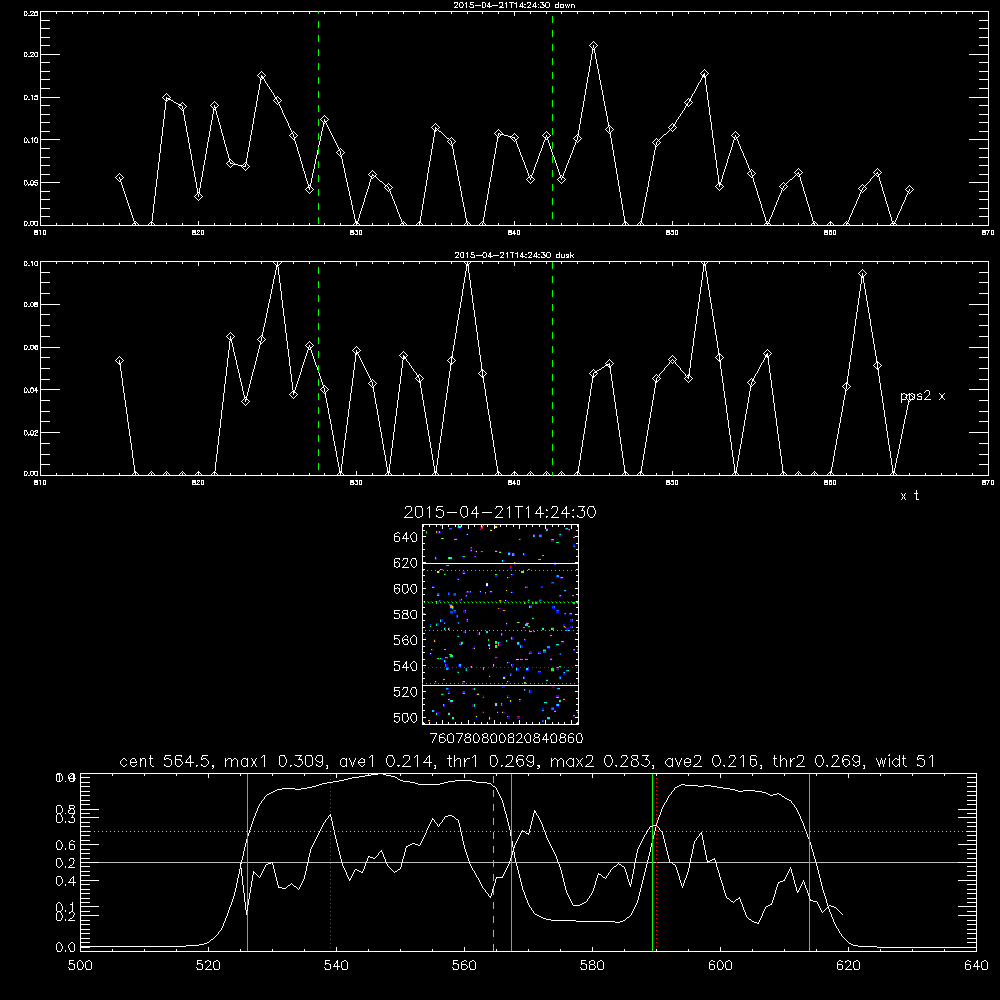Click the green vertical line near 526 in bottom plot

pyautogui.click(x=247, y=862)
